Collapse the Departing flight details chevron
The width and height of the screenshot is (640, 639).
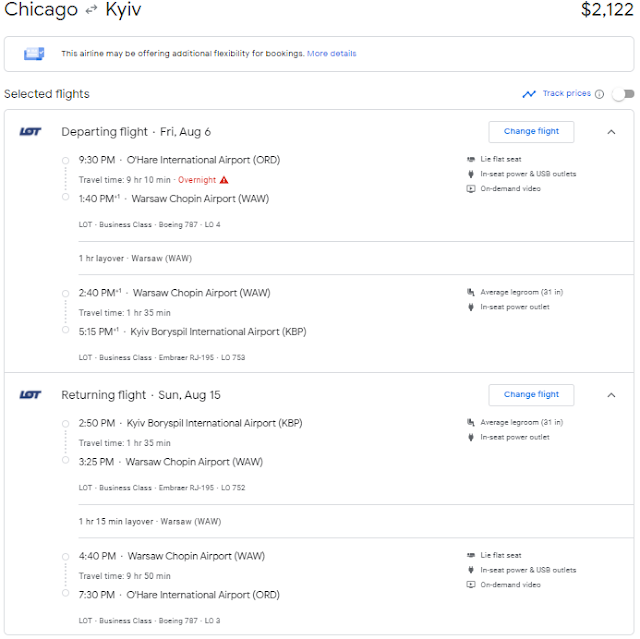coord(611,131)
